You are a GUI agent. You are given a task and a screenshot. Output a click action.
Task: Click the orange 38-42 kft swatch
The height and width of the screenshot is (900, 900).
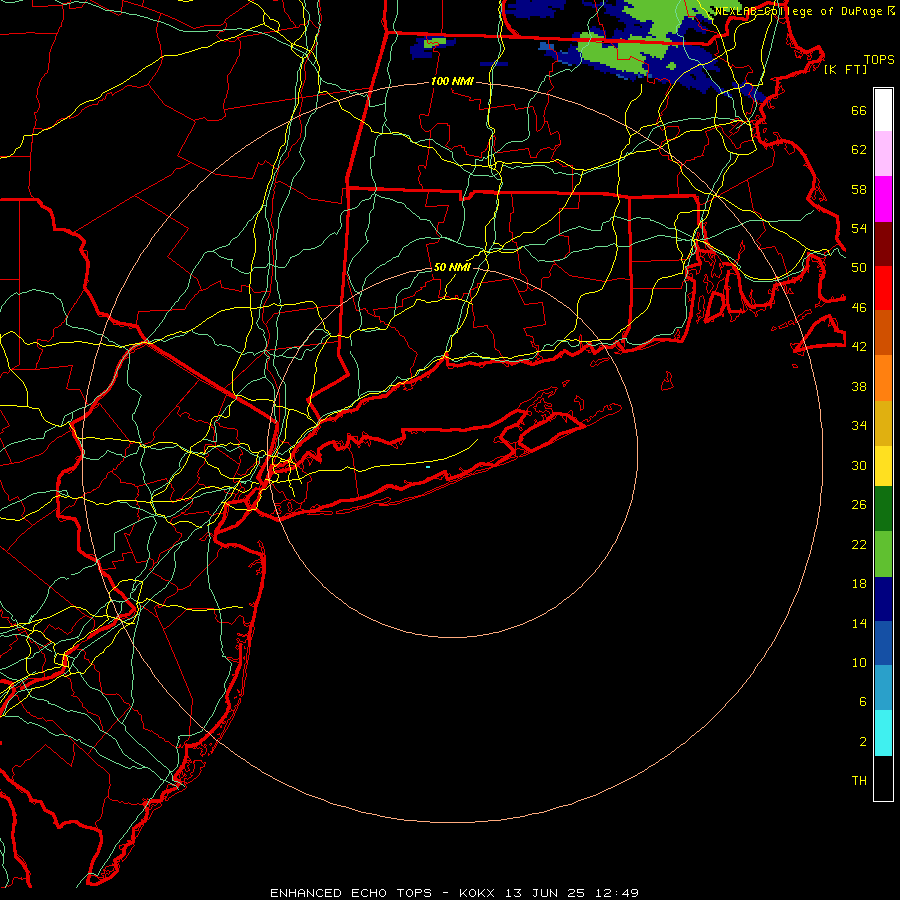pyautogui.click(x=883, y=378)
